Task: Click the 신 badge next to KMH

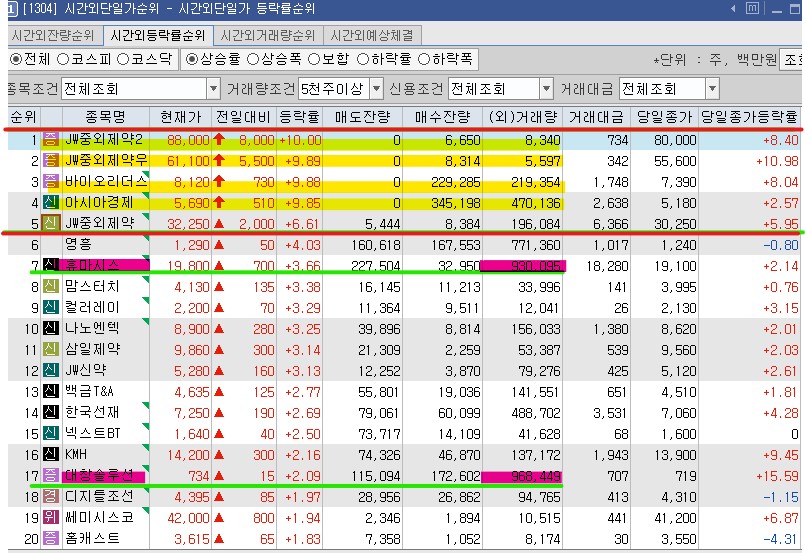Action: (x=50, y=454)
